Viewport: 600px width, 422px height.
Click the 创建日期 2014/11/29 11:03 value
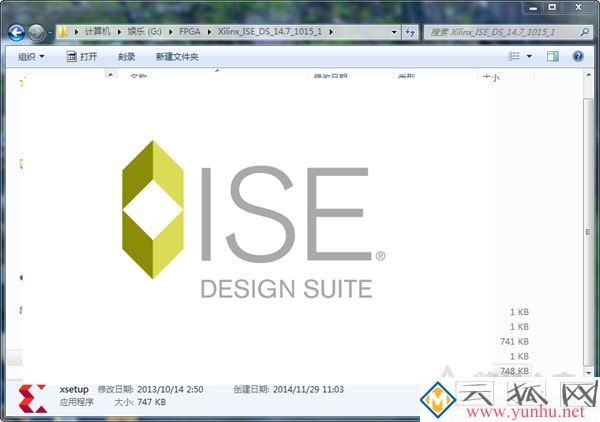(x=308, y=389)
